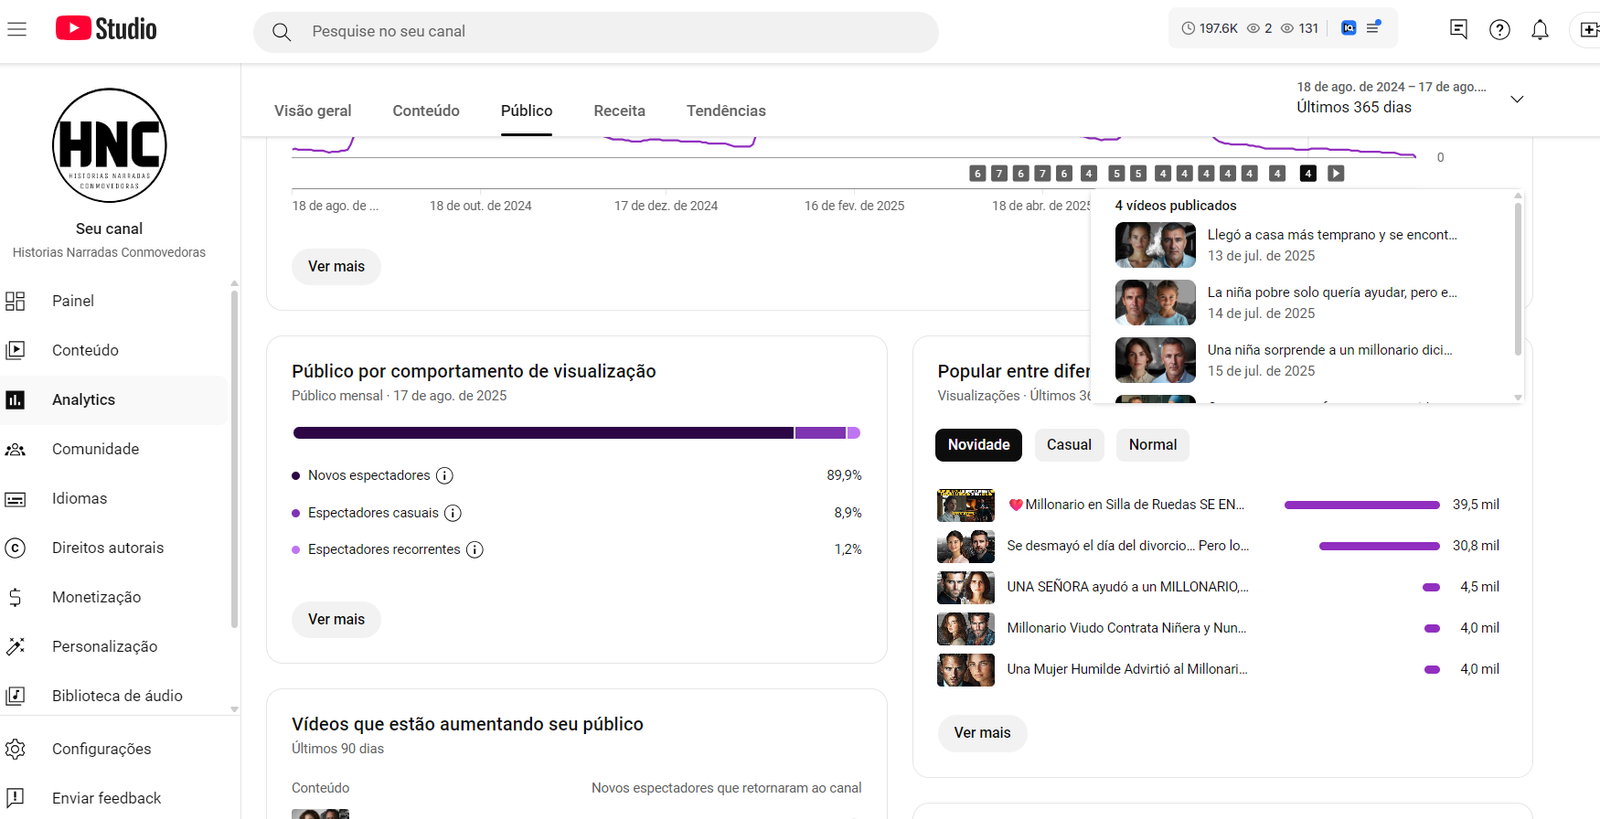This screenshot has height=819, width=1600.
Task: Open the notifications bell
Action: click(1540, 30)
